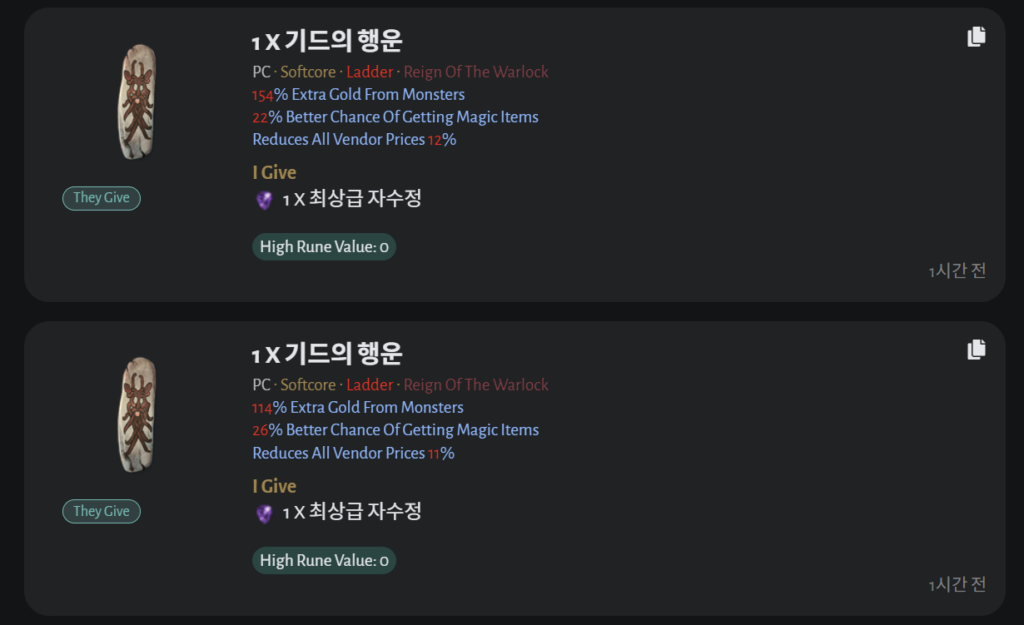
Task: Click the 154% Extra Gold From Monsters stat
Action: click(358, 94)
